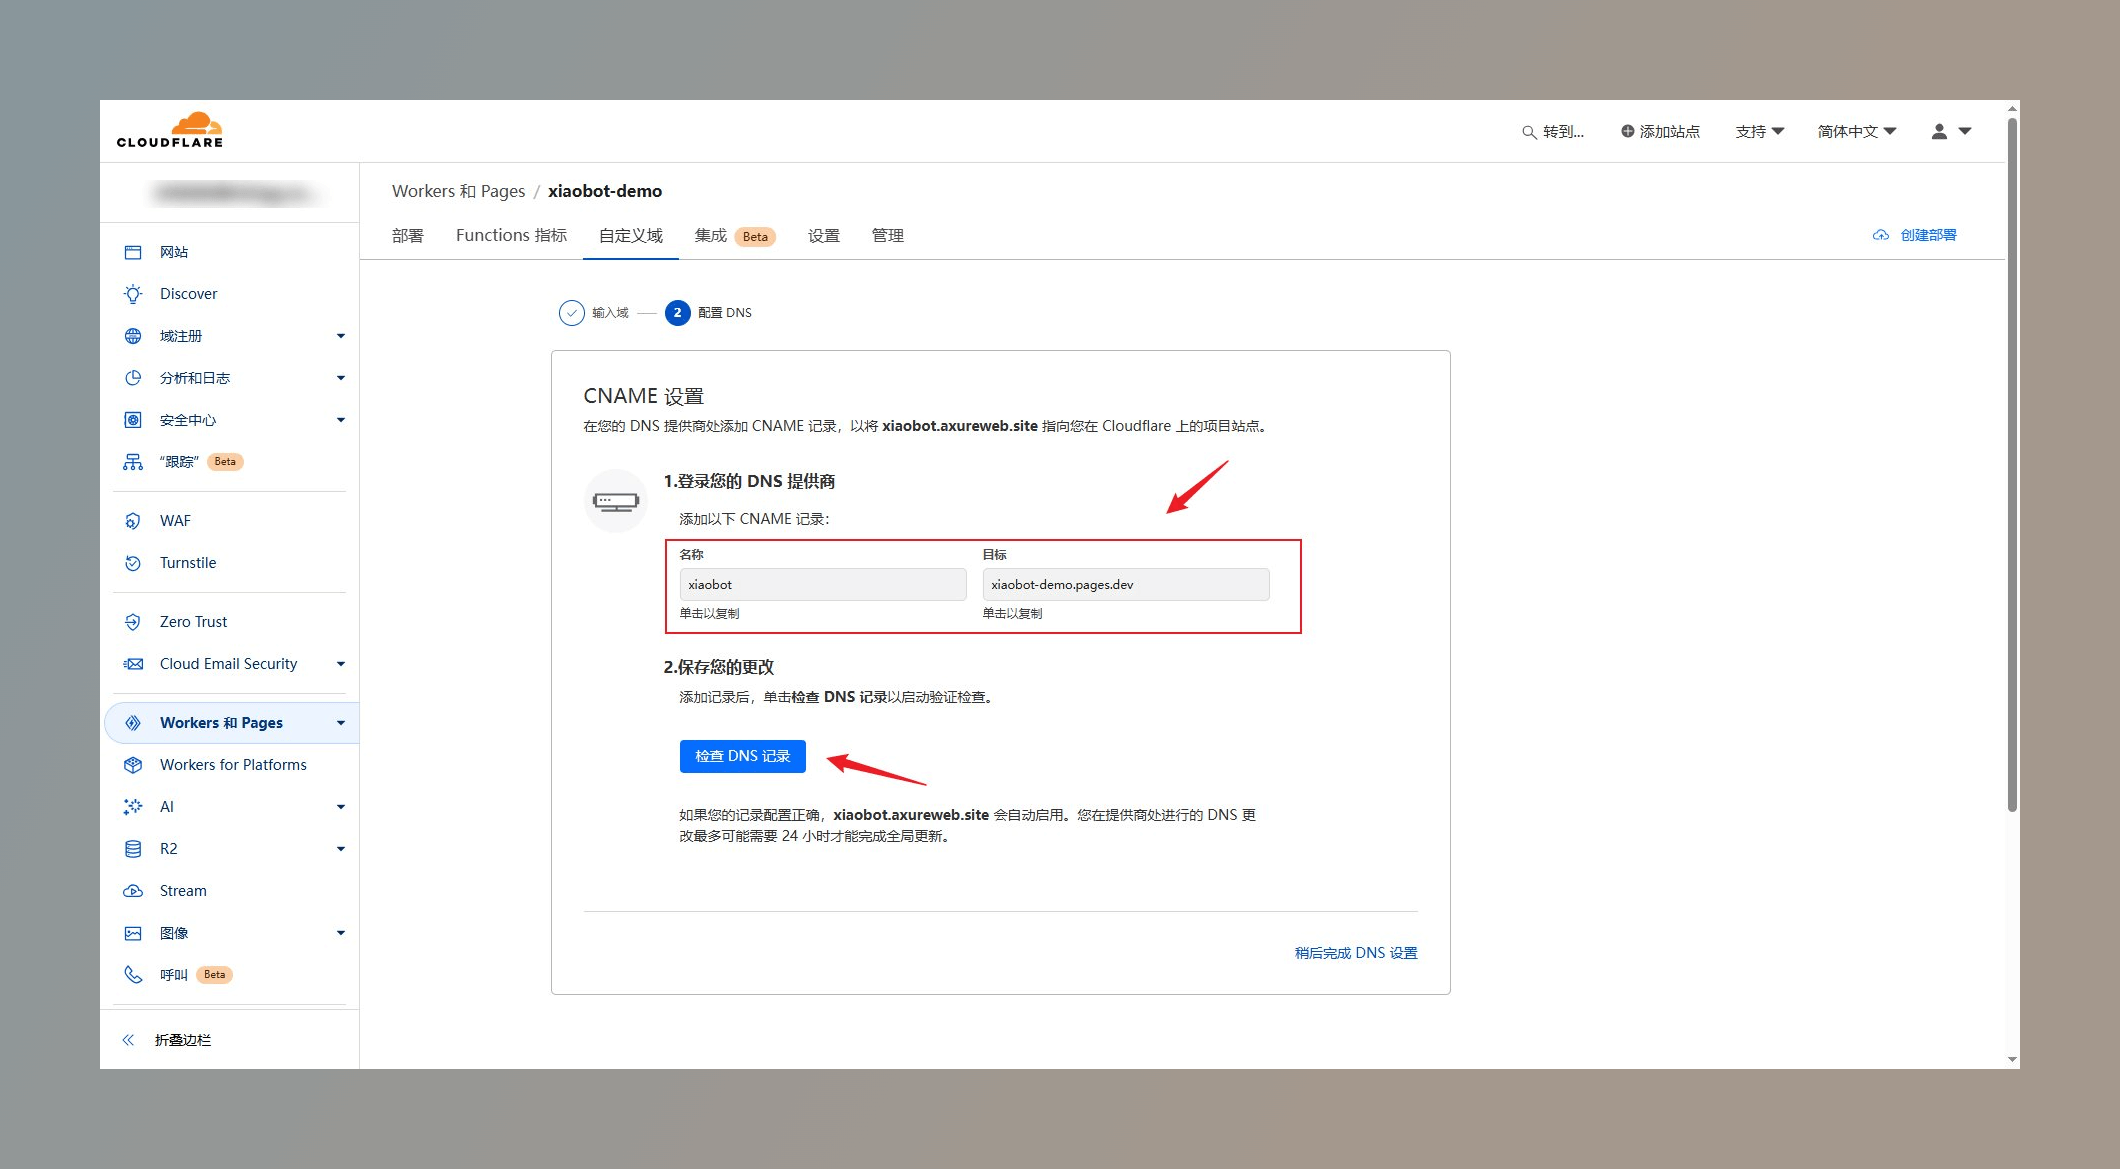Click the 跟踪 network icon
Screen dimensions: 2120x1169
click(x=133, y=462)
